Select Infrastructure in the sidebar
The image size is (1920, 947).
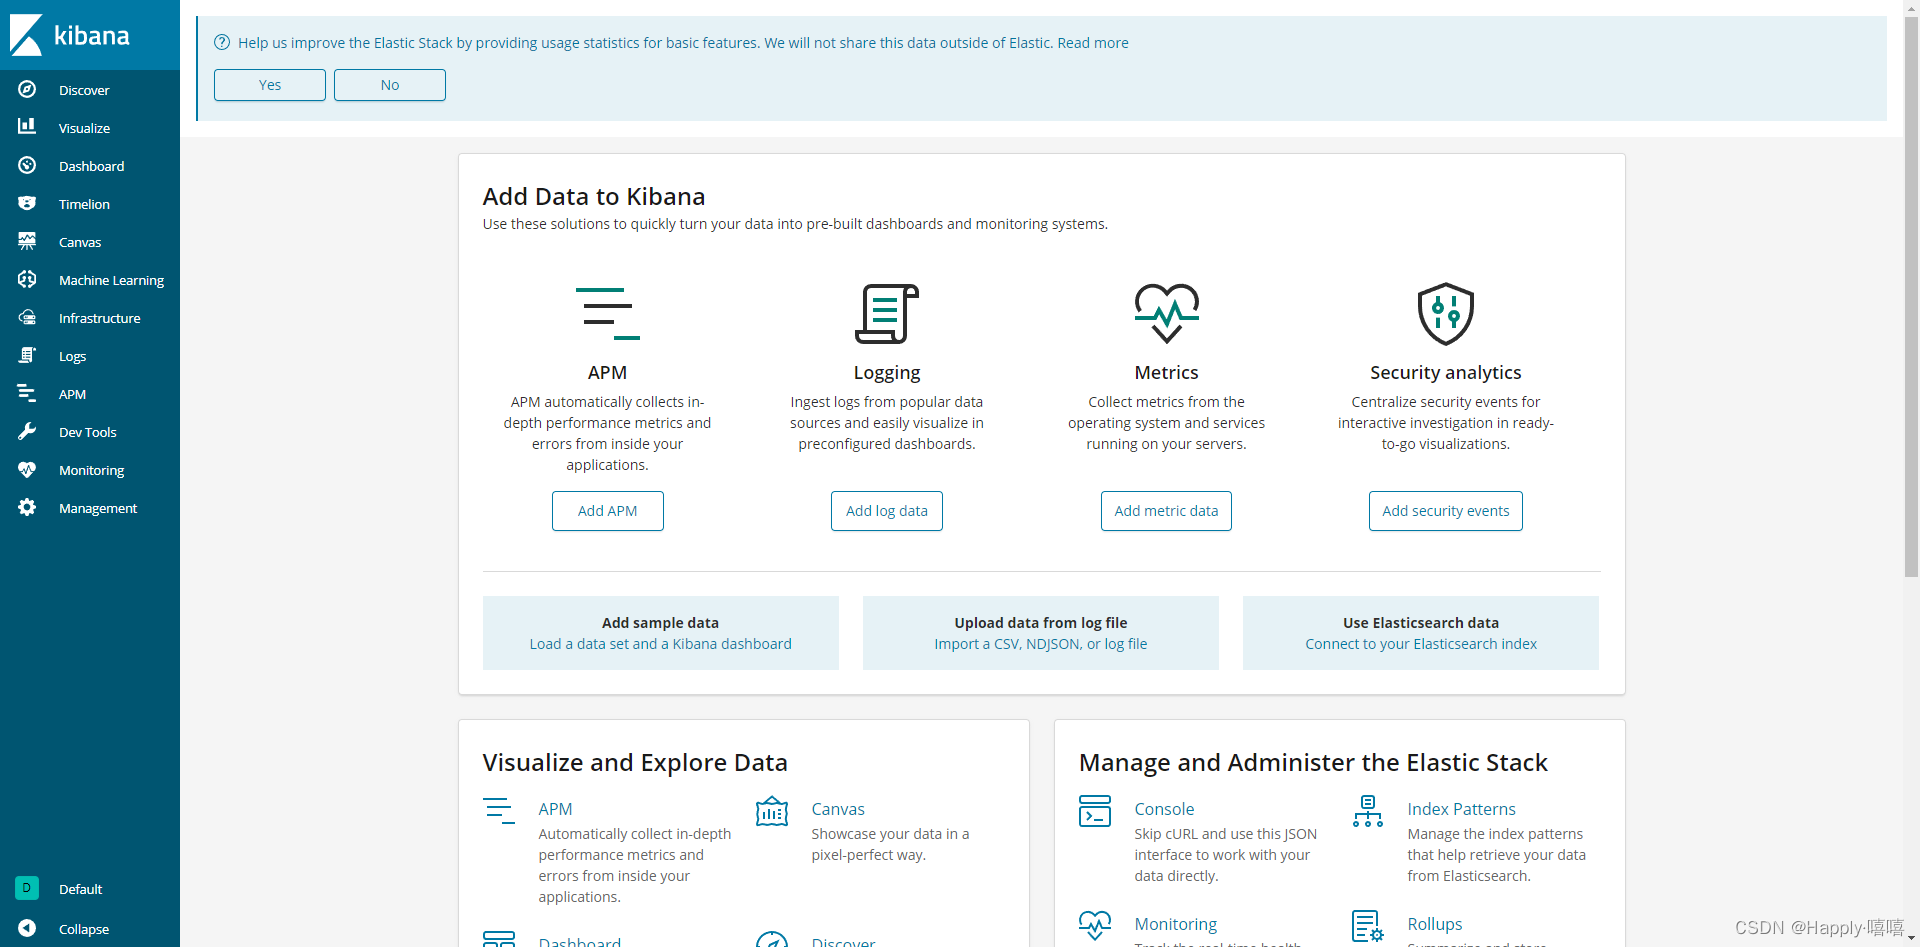tap(100, 318)
